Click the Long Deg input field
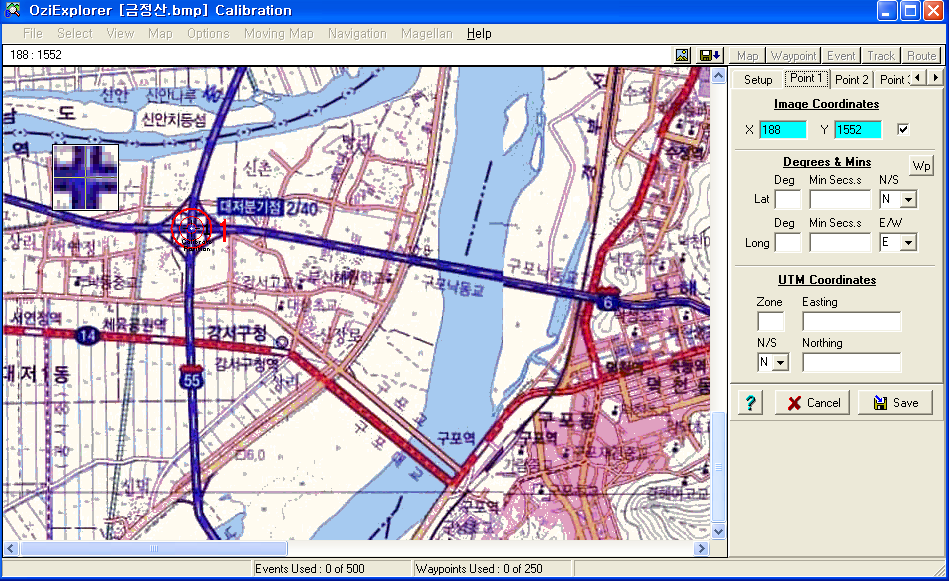949x581 pixels. click(788, 243)
